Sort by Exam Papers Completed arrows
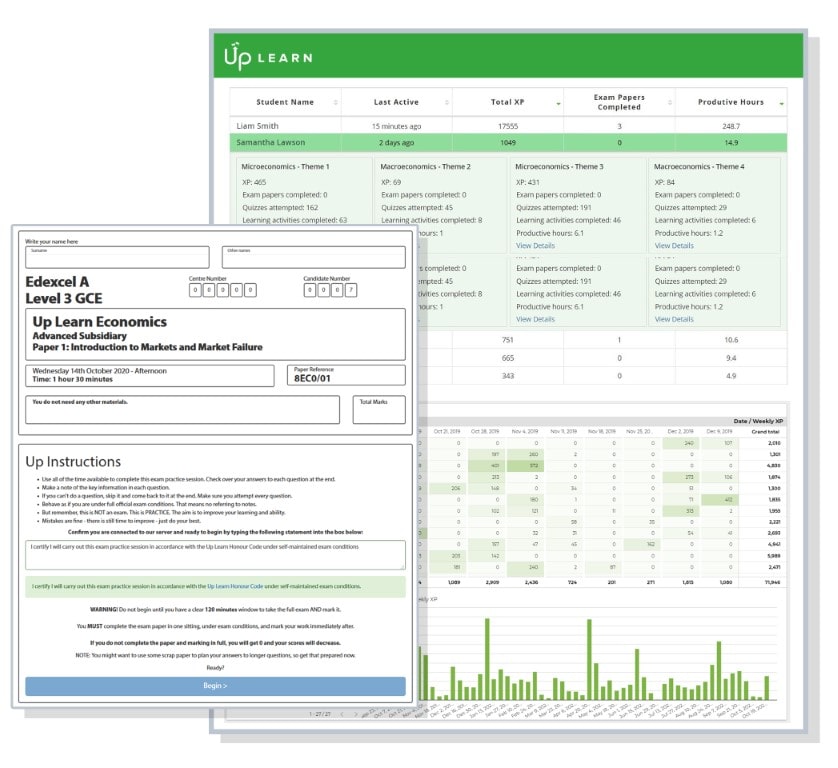This screenshot has height=768, width=838. (670, 102)
